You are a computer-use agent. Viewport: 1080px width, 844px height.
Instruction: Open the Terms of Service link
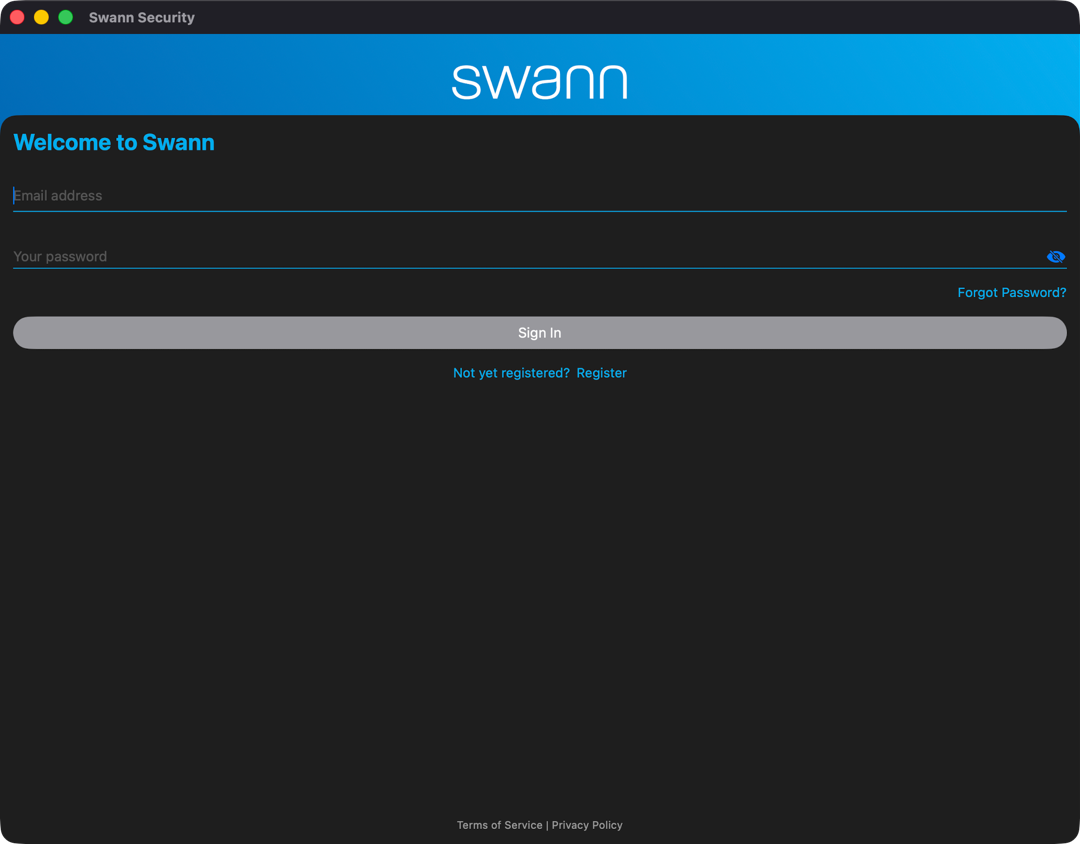[499, 825]
